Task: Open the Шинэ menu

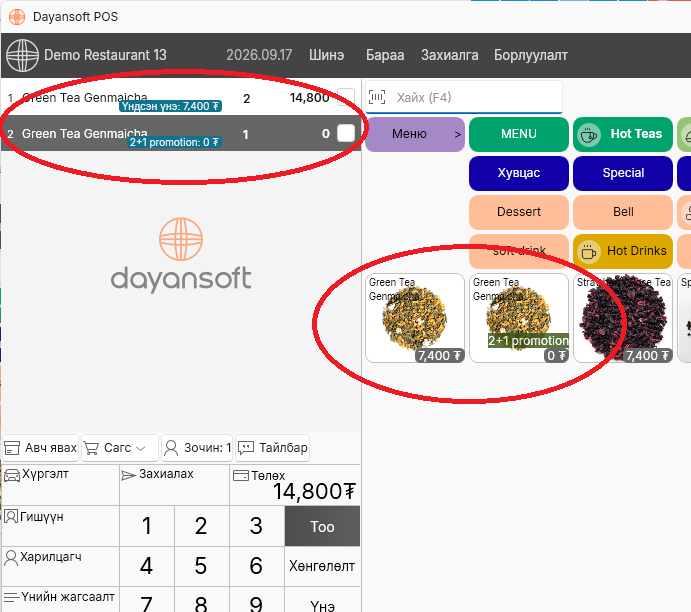Action: 327,55
